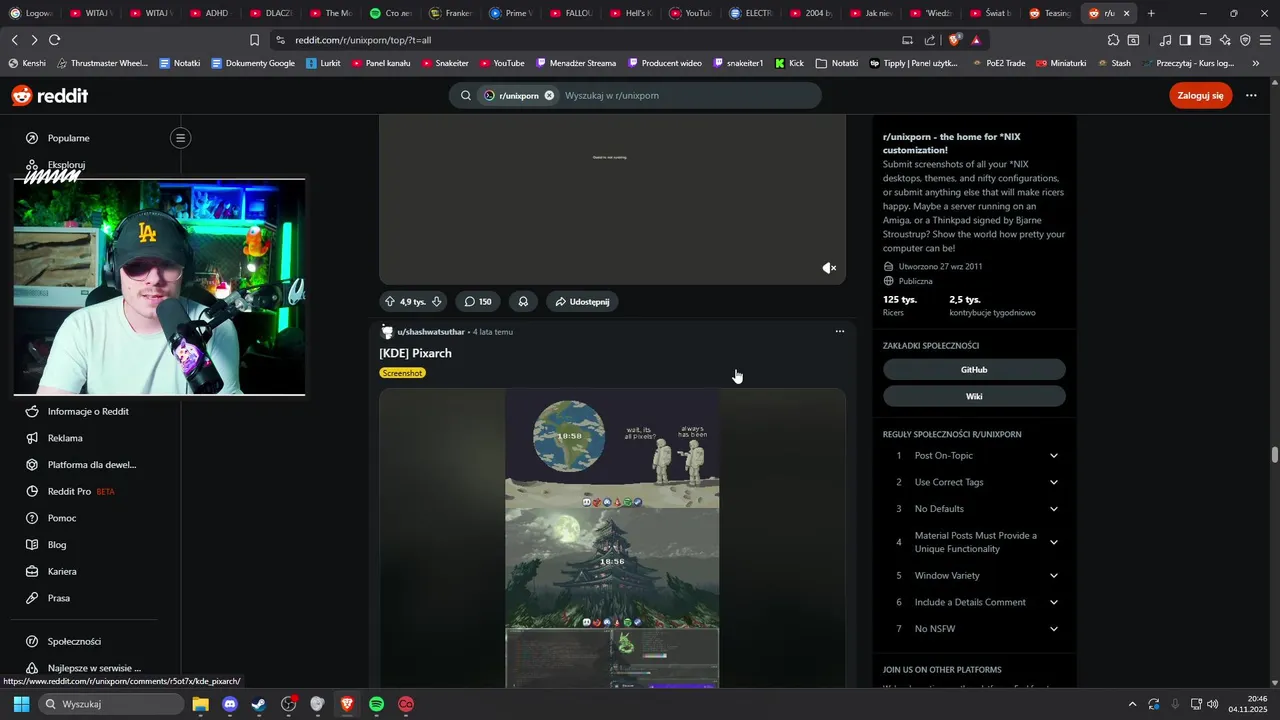Go forward with the browser forward arrow

34,40
